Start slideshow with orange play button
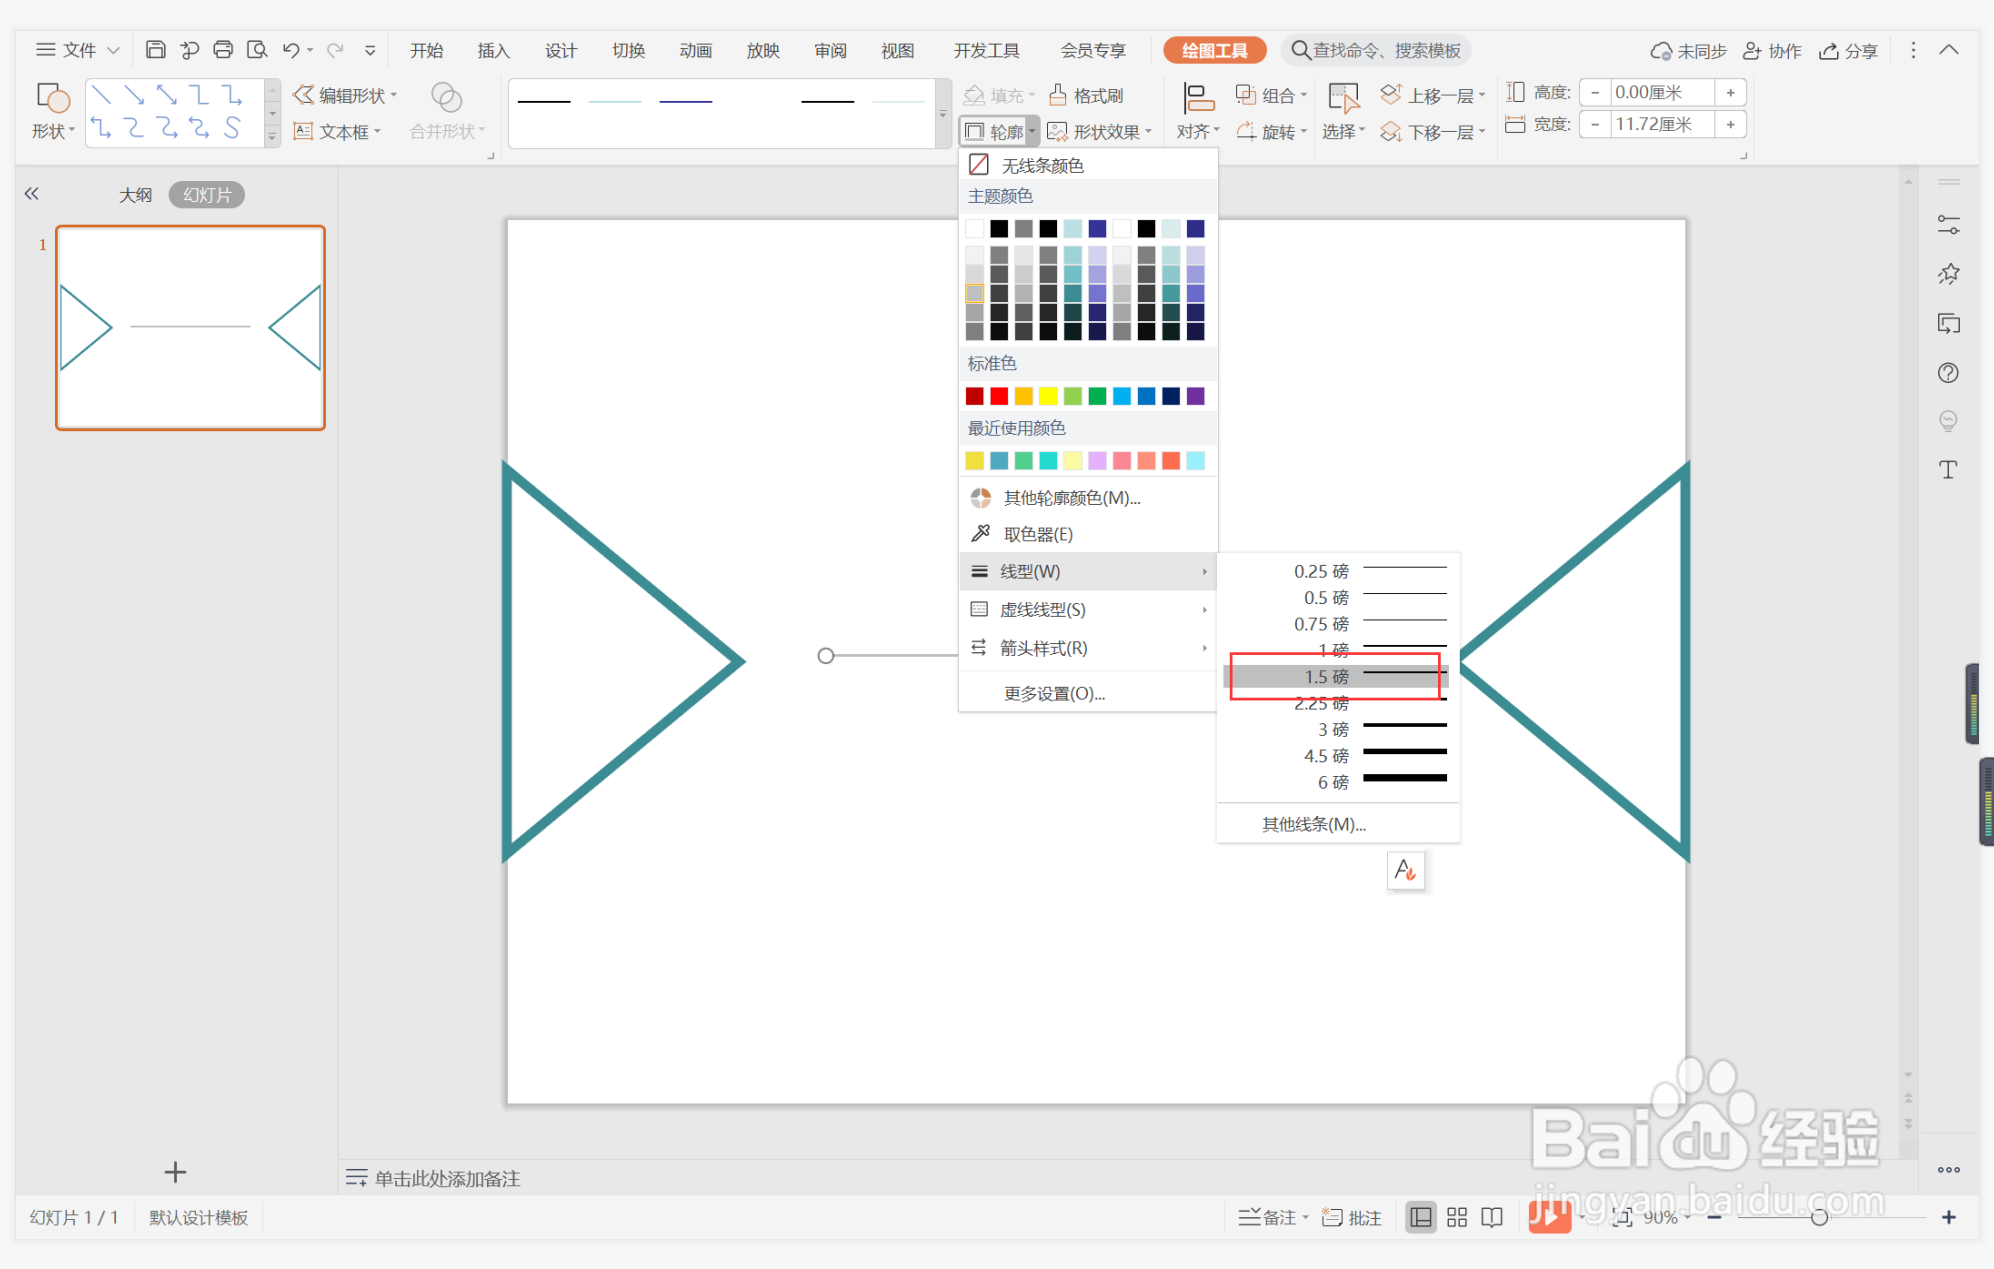1994x1269 pixels. [1548, 1217]
